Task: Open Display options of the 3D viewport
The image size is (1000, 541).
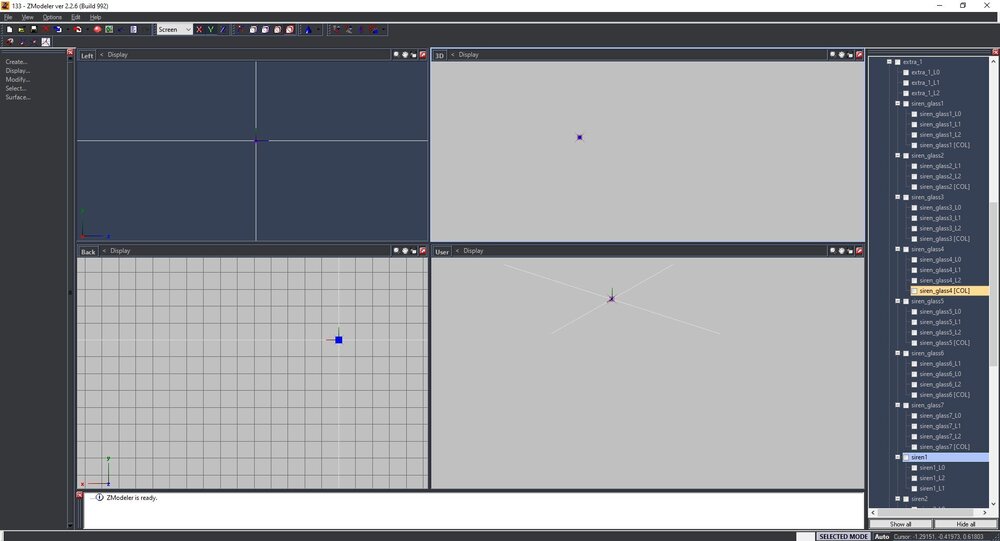Action: [x=468, y=55]
